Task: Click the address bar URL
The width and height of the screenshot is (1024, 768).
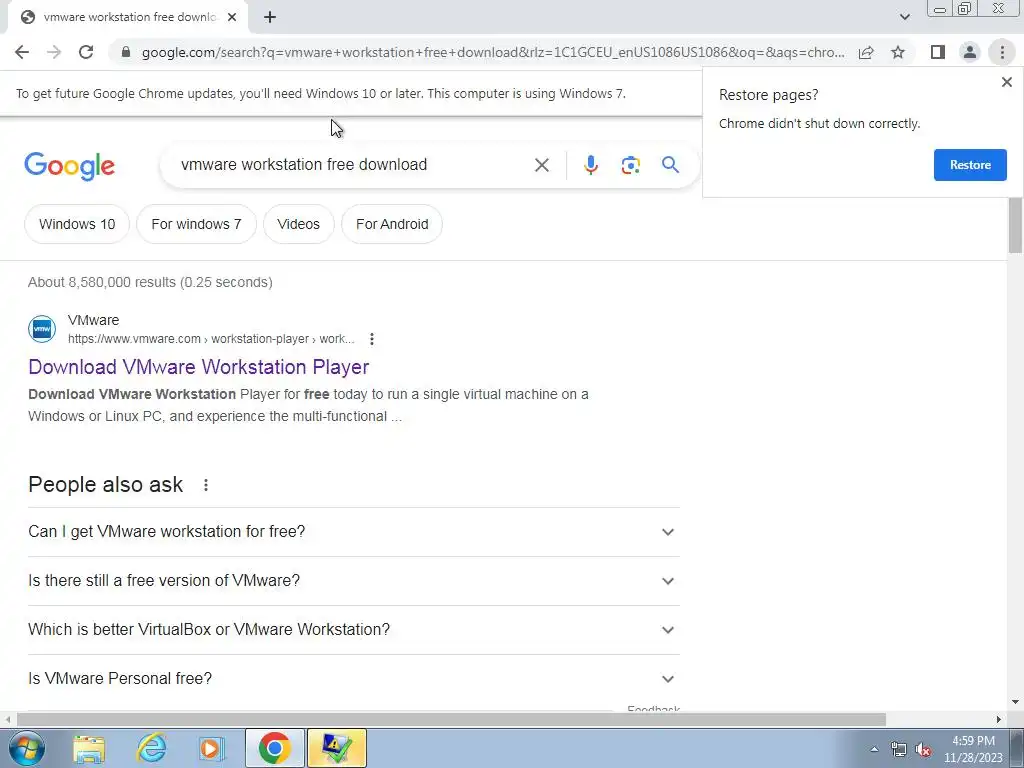Action: click(x=493, y=52)
